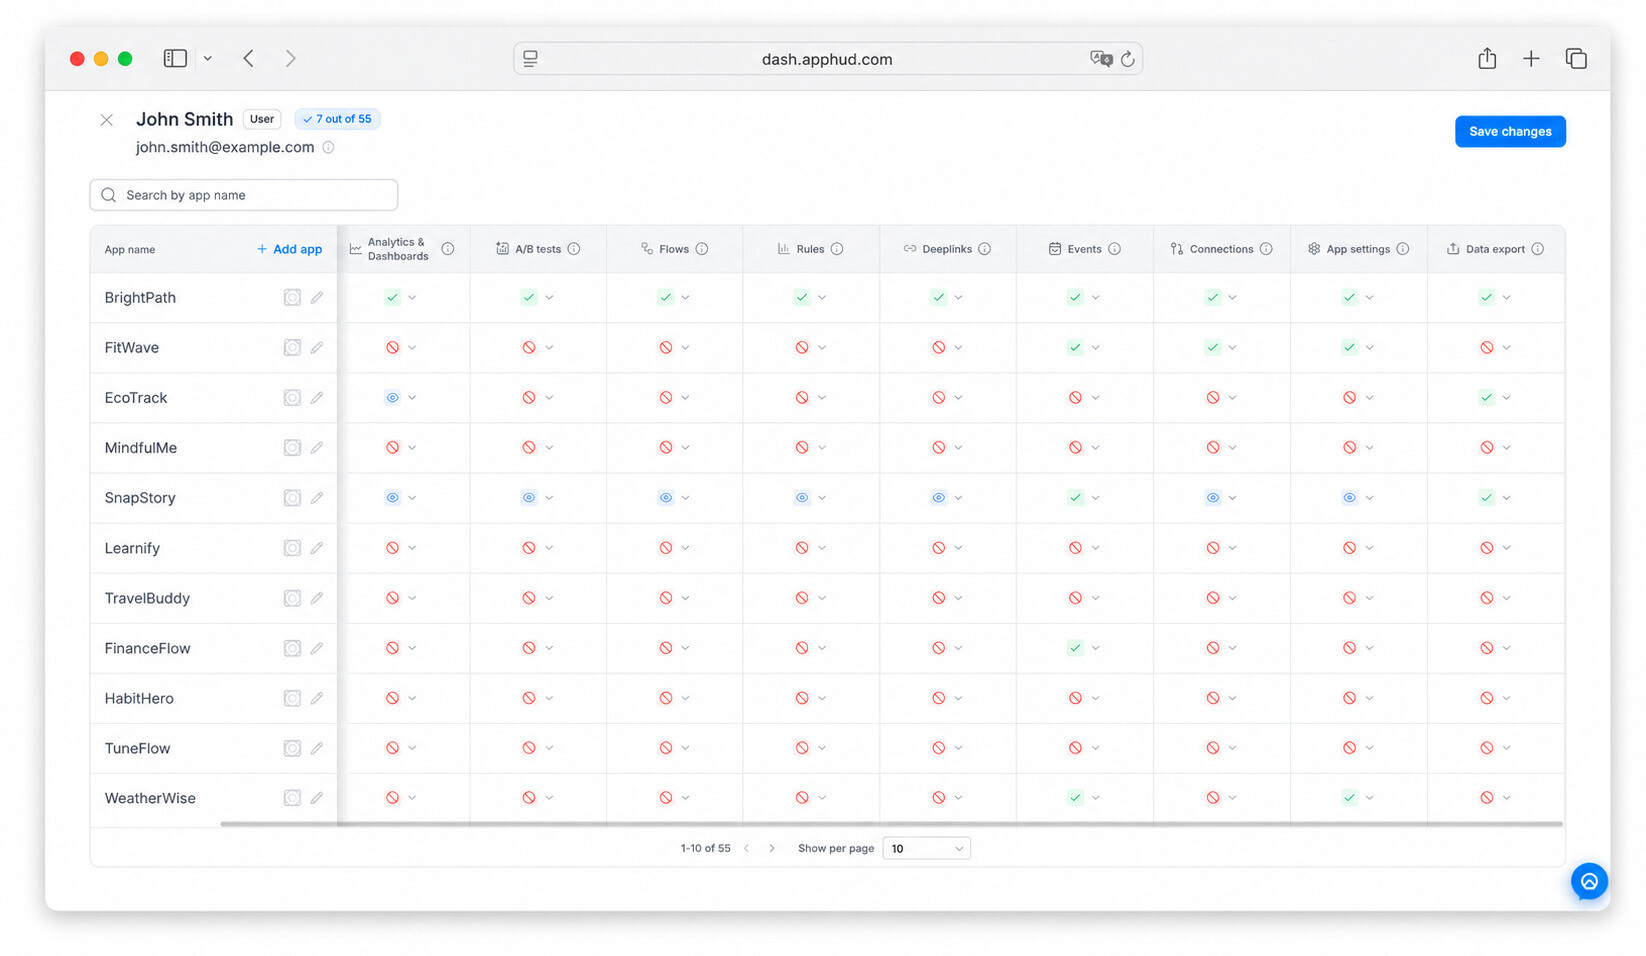
Task: Click the info icon next to john.smith@example.com
Action: [328, 147]
